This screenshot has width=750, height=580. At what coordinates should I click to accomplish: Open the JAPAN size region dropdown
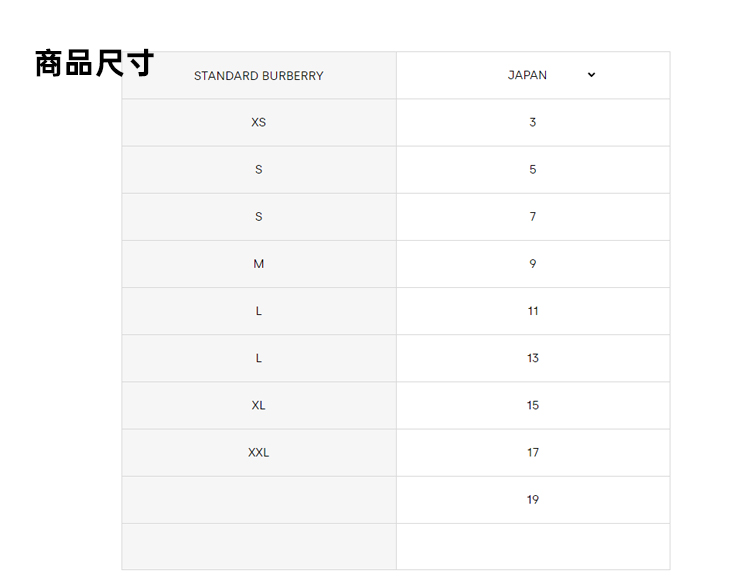coord(549,75)
